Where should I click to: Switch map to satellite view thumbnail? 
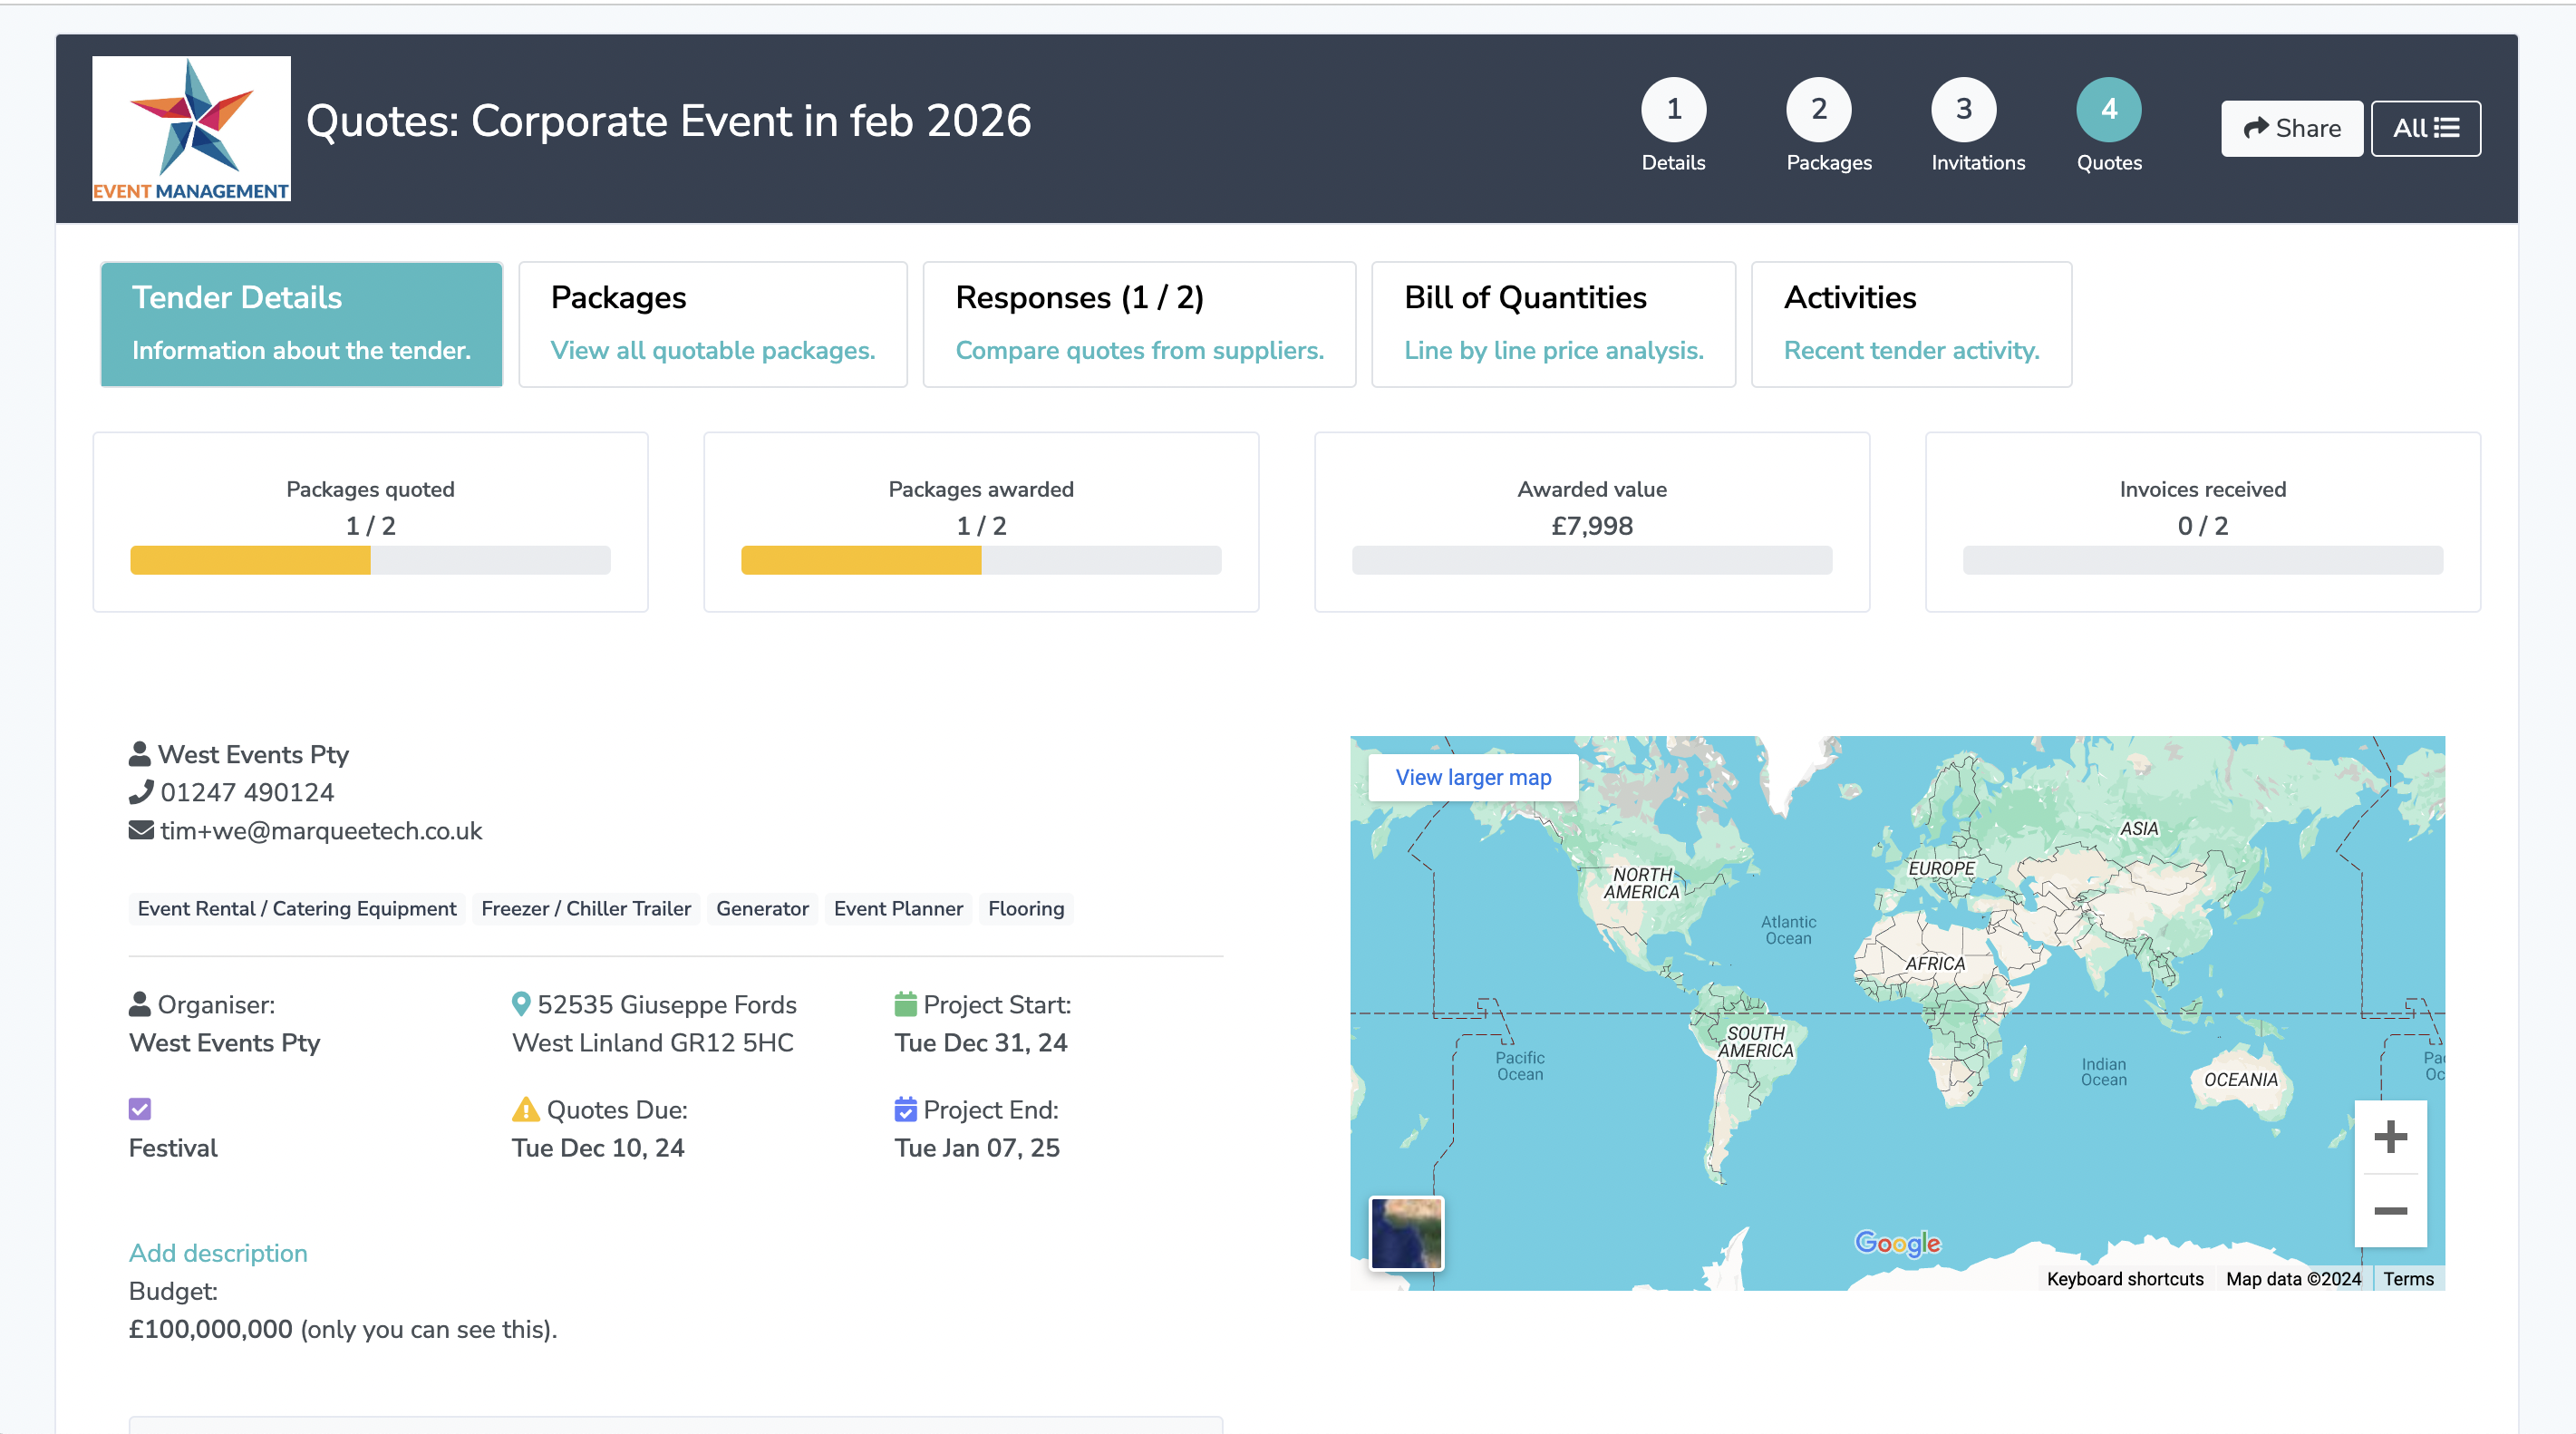click(x=1406, y=1233)
